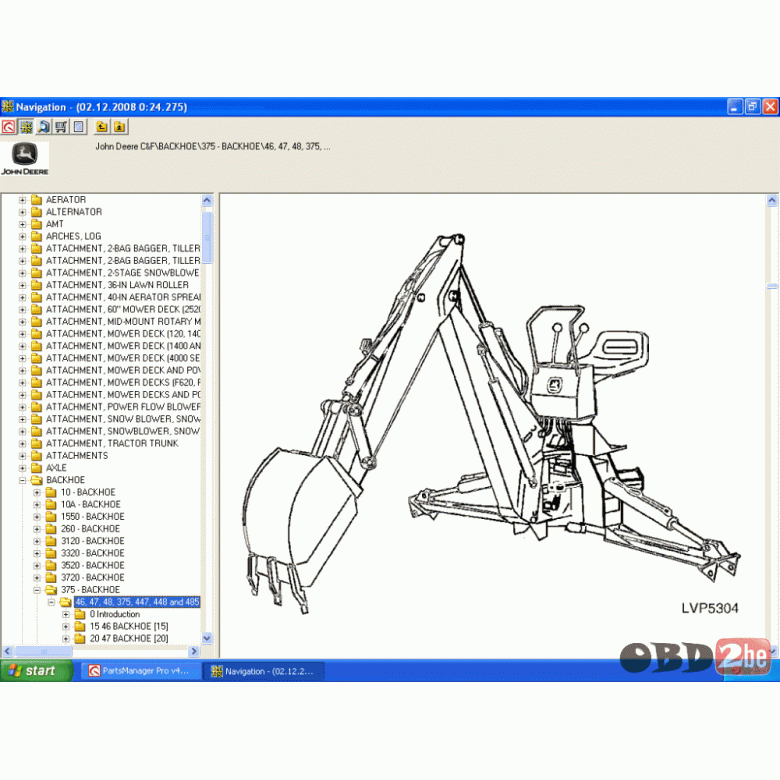
Task: Click the 3120 - BACKHOE folder icon
Action: [51, 541]
